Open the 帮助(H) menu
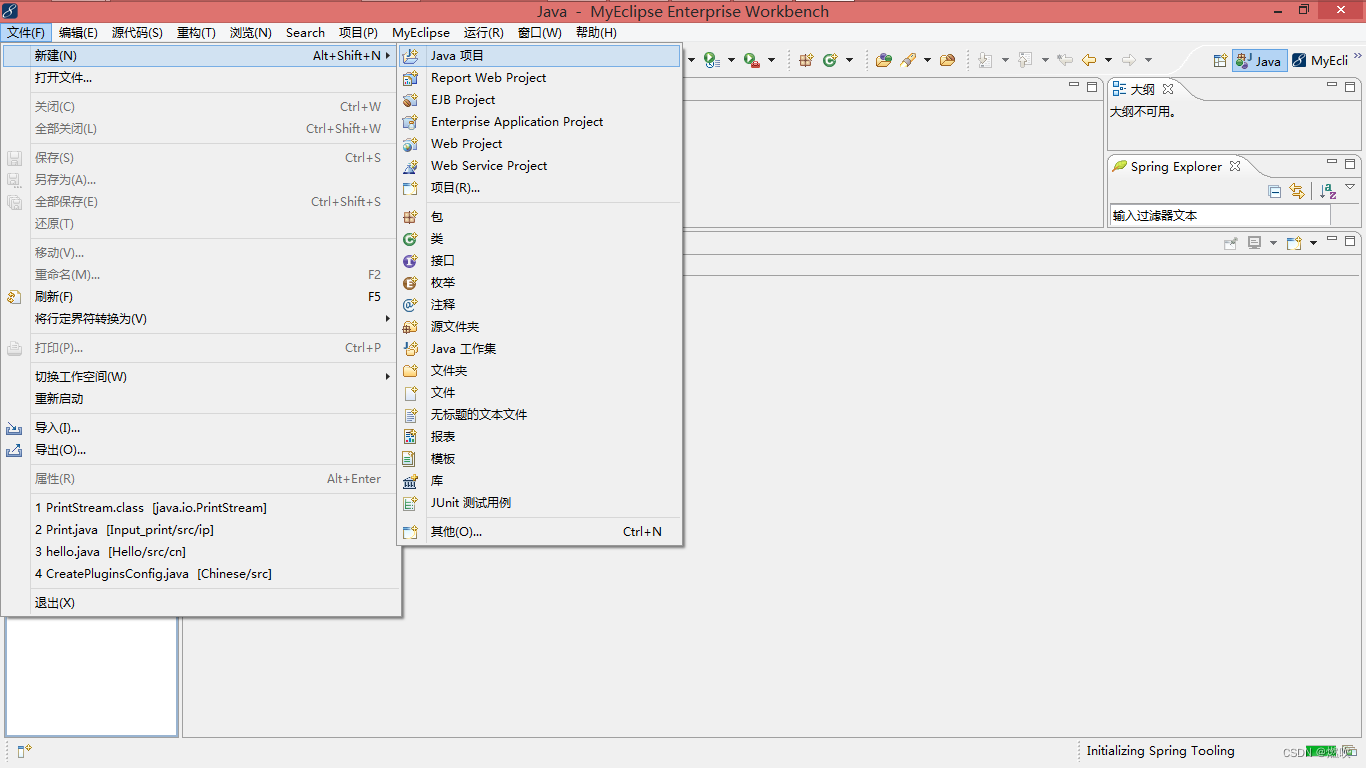This screenshot has height=768, width=1366. coord(596,33)
